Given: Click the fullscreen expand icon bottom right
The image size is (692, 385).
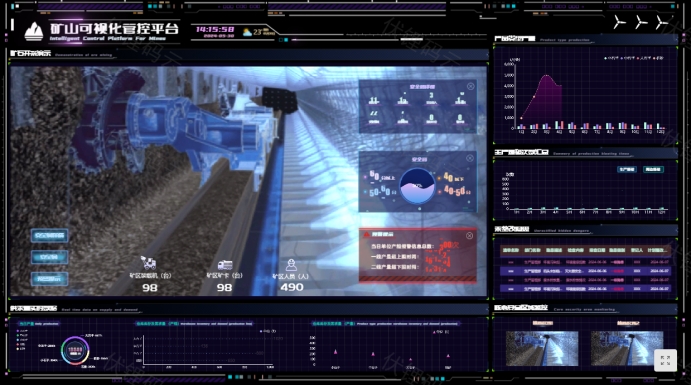Looking at the screenshot, I should 665,360.
